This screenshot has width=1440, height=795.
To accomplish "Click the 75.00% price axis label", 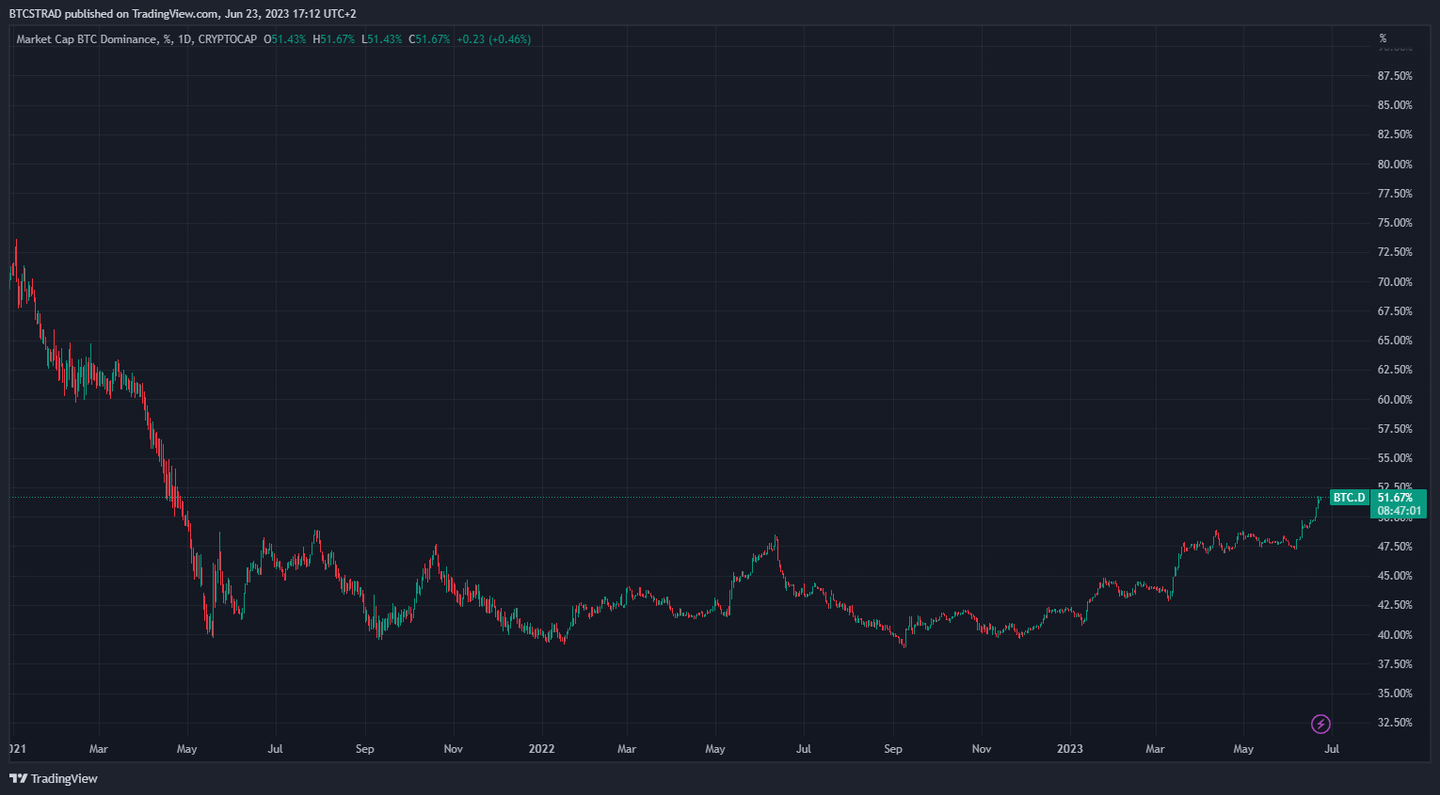I will pyautogui.click(x=1394, y=223).
